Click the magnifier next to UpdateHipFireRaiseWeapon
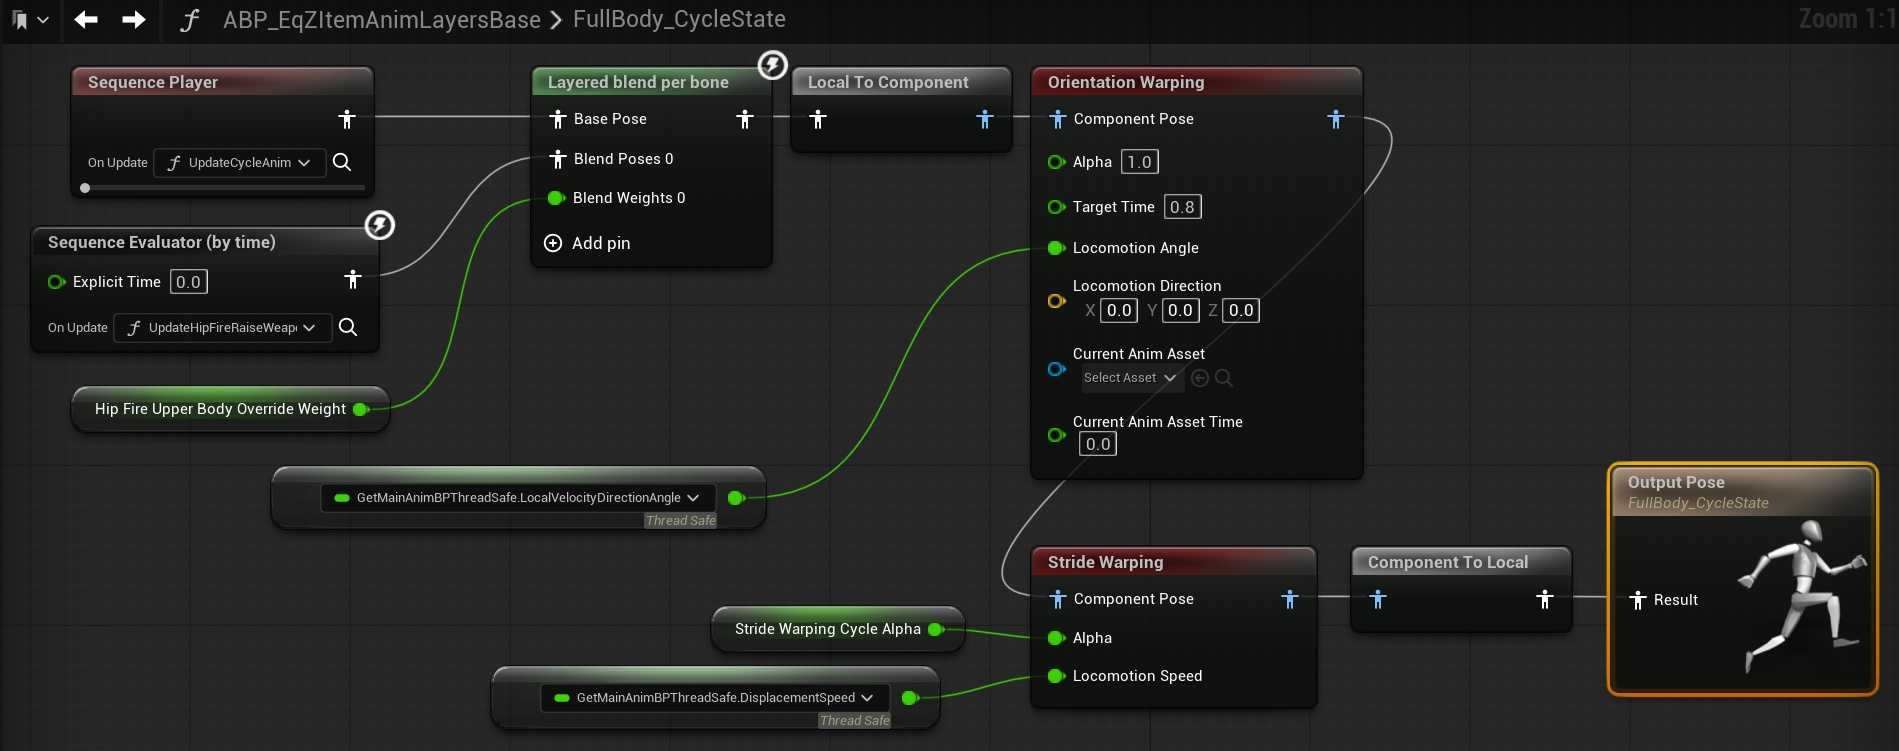The image size is (1899, 751). [x=348, y=327]
